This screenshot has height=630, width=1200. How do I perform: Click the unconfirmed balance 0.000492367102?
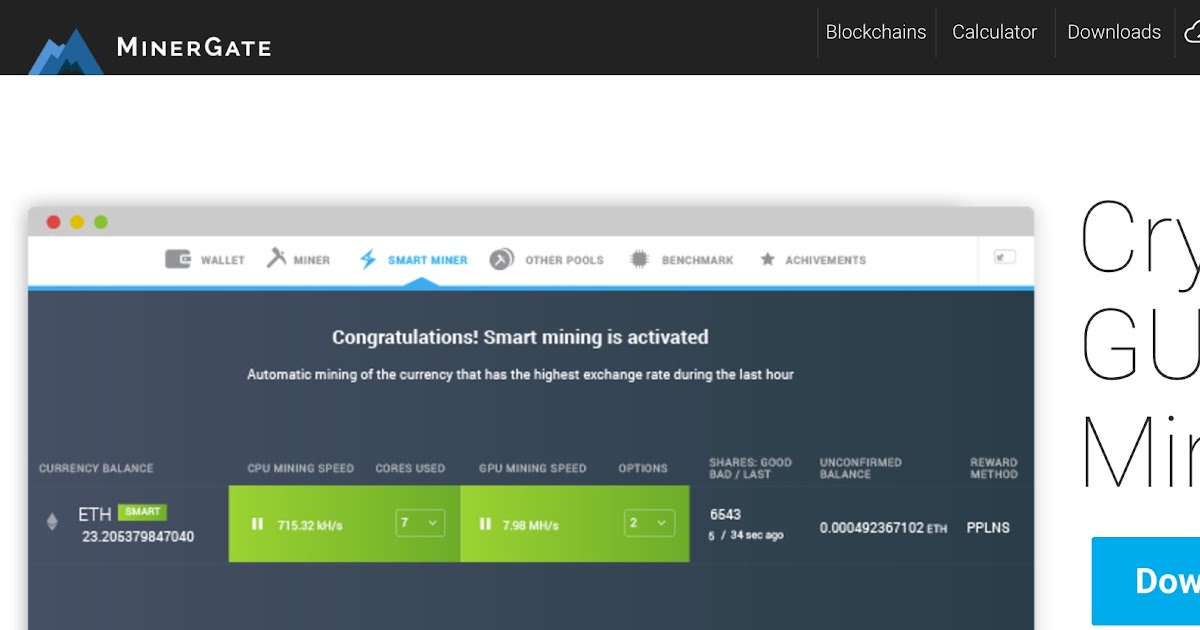tap(872, 528)
